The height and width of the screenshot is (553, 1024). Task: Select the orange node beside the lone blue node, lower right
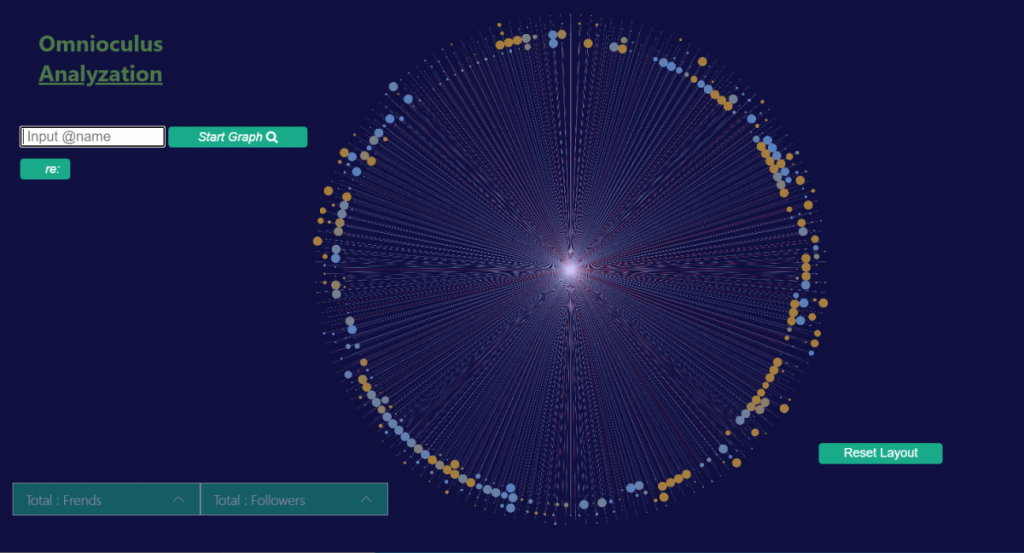tap(737, 462)
